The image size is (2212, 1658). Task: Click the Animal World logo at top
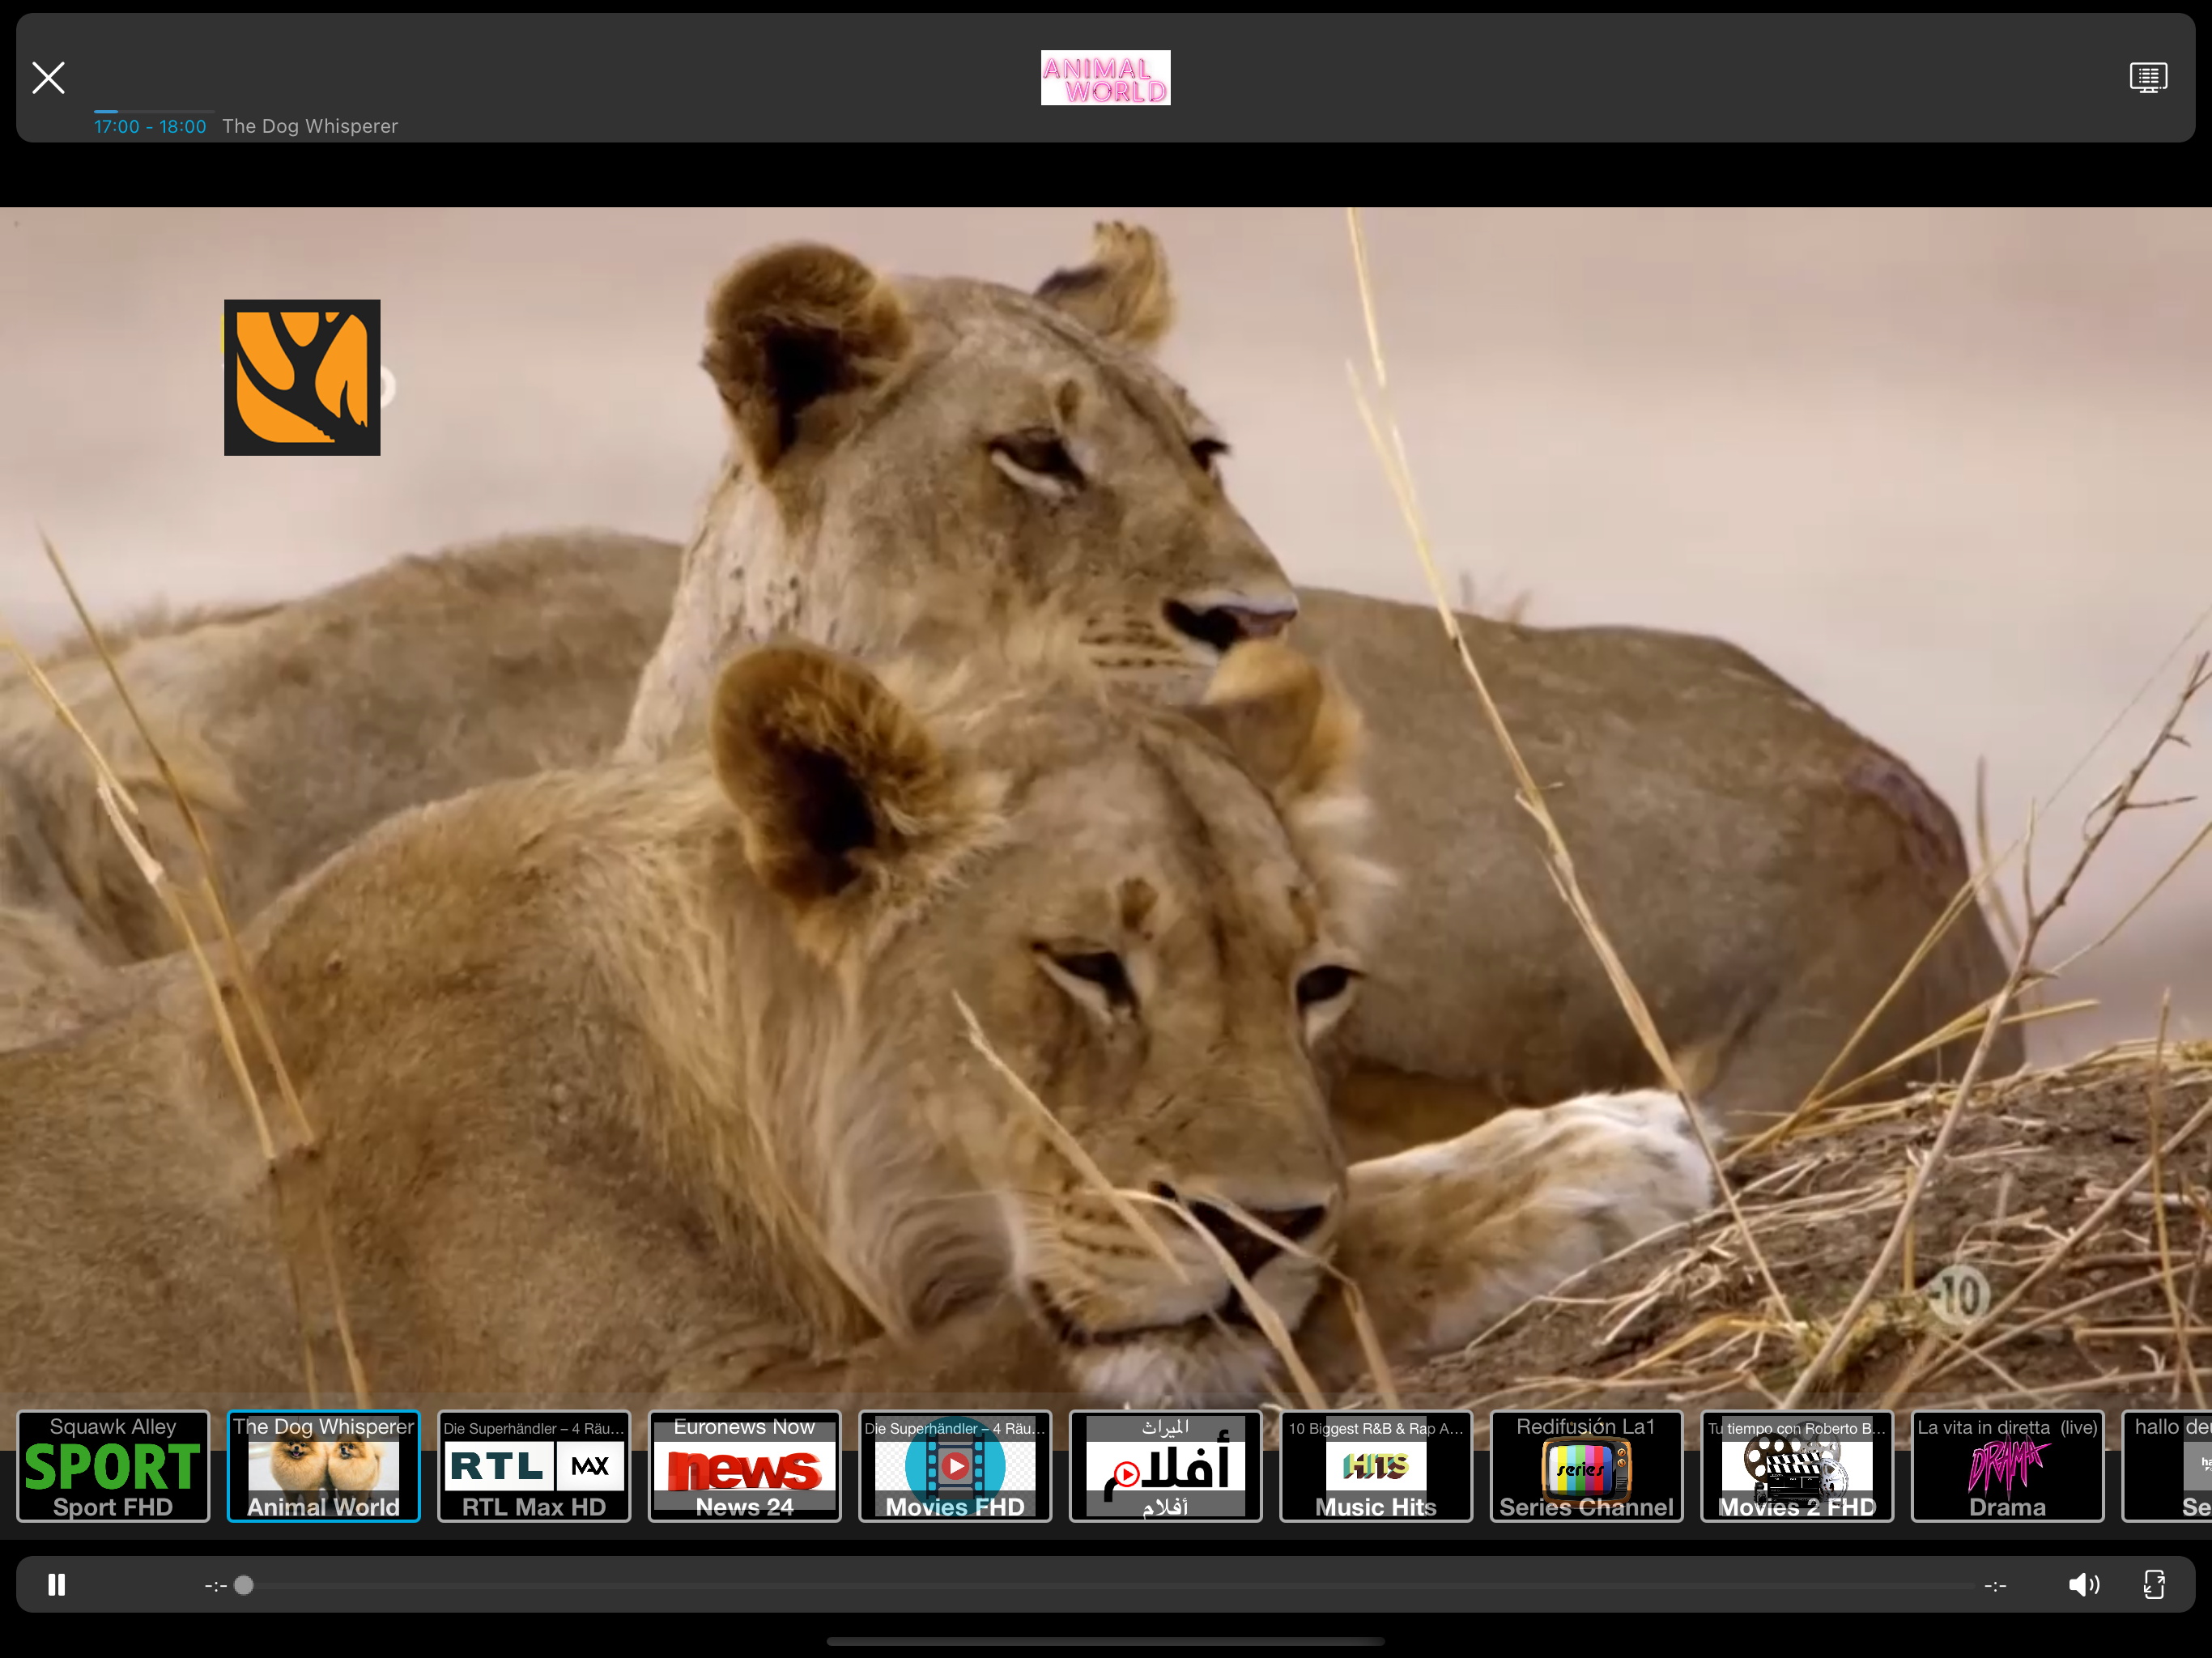point(1105,78)
